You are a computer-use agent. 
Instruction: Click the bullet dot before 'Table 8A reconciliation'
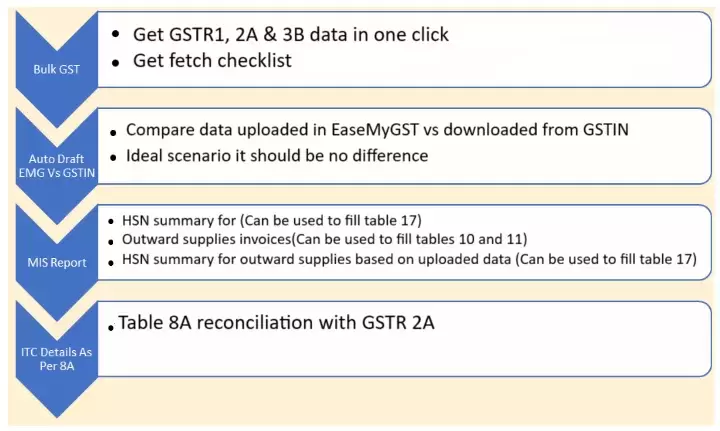point(111,326)
